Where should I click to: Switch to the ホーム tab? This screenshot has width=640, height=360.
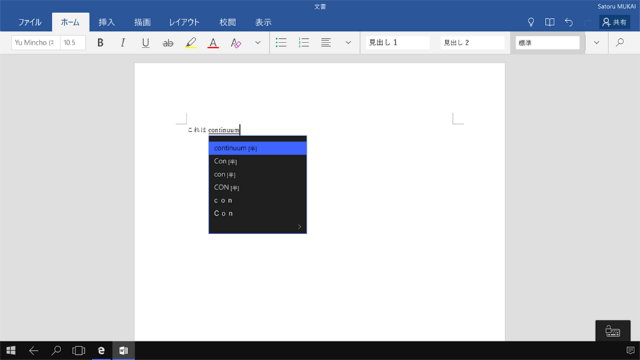pos(70,22)
